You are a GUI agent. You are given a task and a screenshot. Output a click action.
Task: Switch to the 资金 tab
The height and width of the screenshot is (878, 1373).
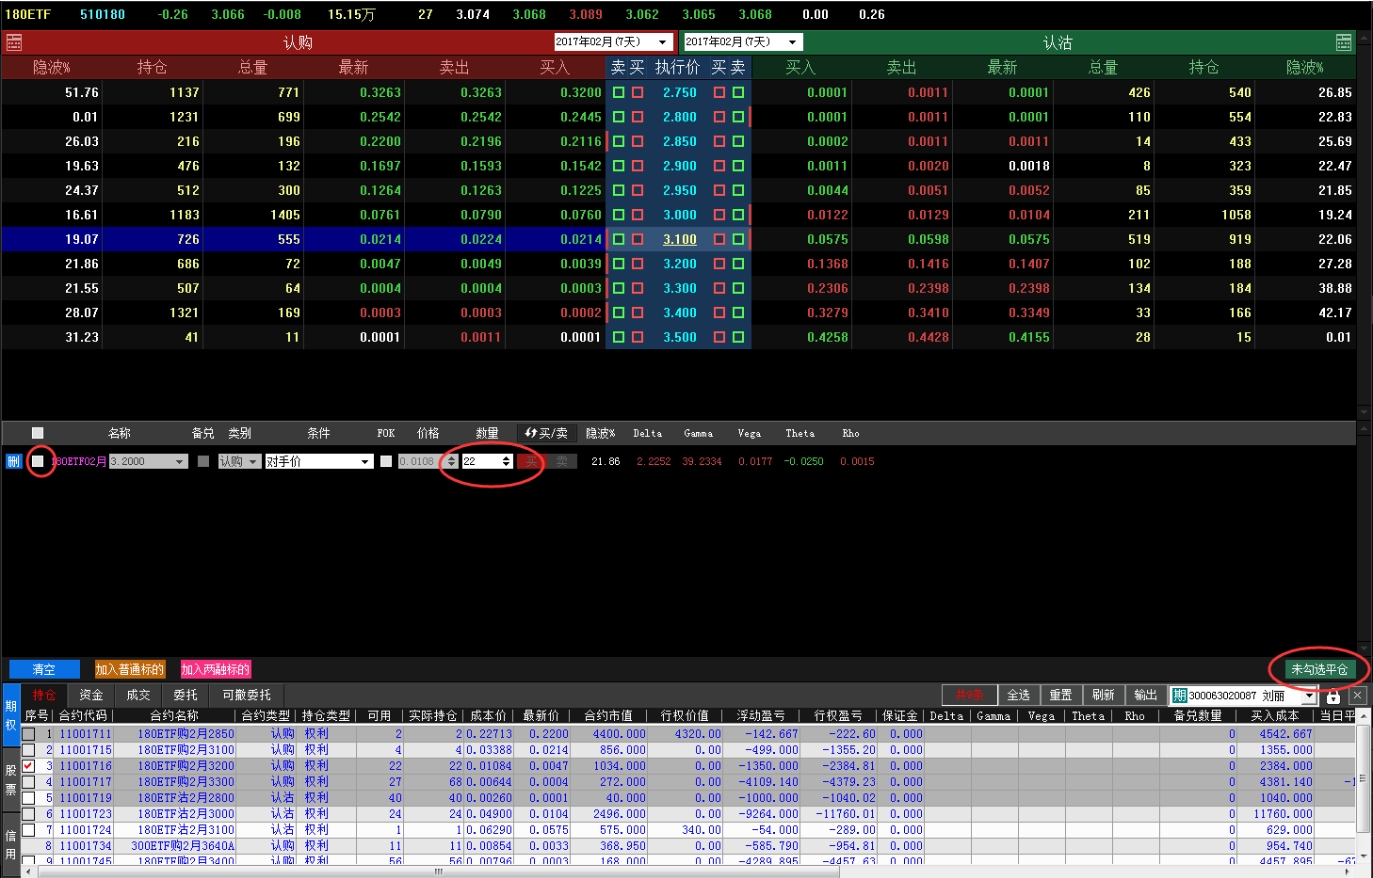[91, 695]
